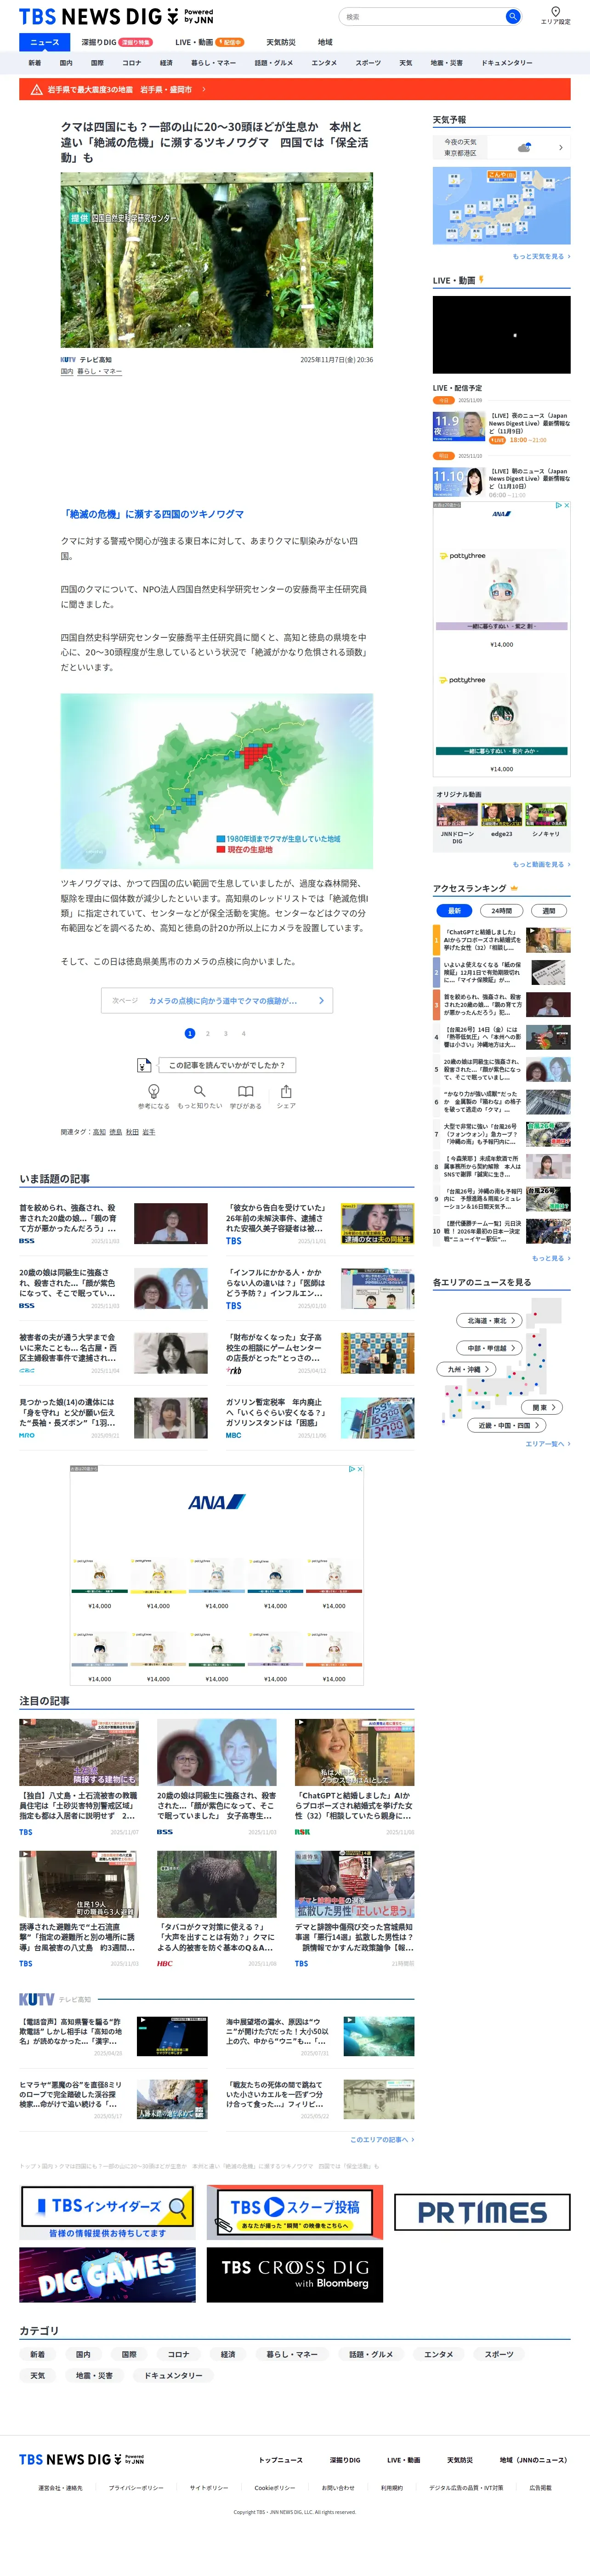Click the 暮らし・マネー breadcrumb under the photo

point(100,371)
